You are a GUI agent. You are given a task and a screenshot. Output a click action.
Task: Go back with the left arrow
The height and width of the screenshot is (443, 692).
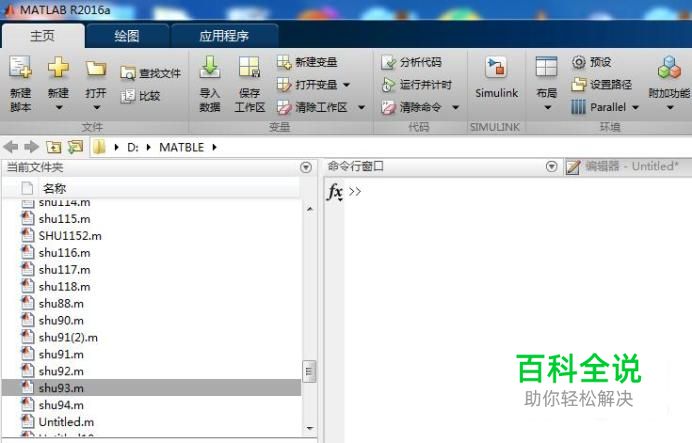click(x=11, y=147)
